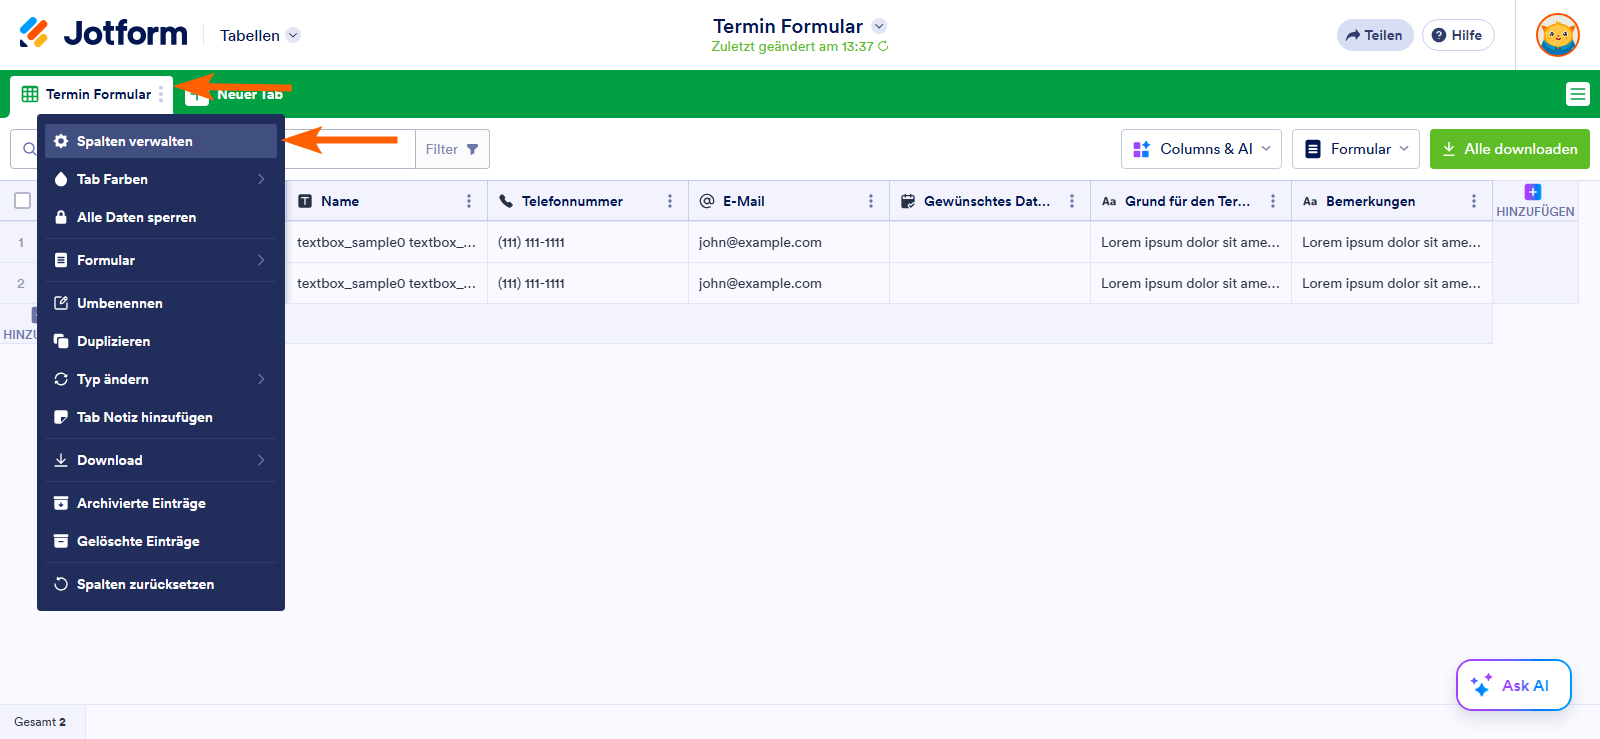Viewport: 1600px width, 739px height.
Task: Click the download arrow icon on Alle downloaden
Action: click(1449, 149)
